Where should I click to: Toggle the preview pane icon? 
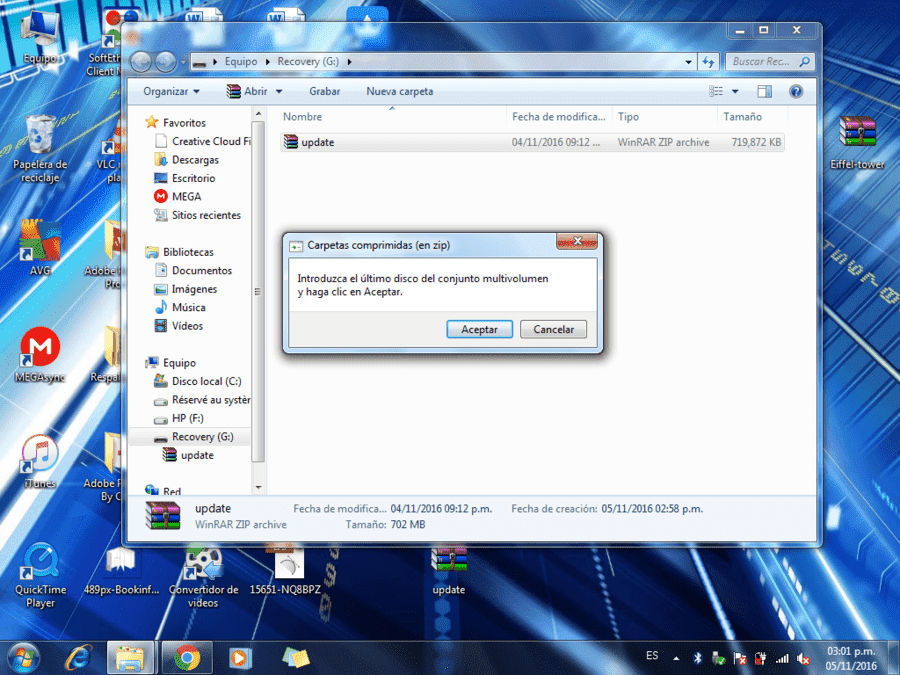765,91
